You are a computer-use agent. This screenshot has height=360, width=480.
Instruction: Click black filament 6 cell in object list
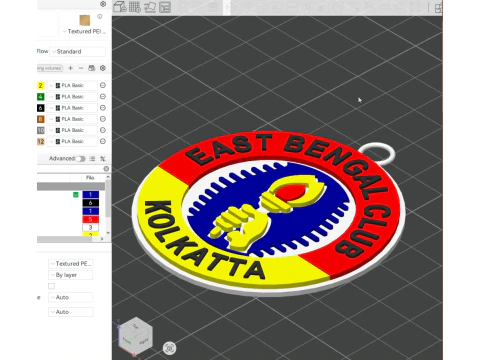point(90,203)
